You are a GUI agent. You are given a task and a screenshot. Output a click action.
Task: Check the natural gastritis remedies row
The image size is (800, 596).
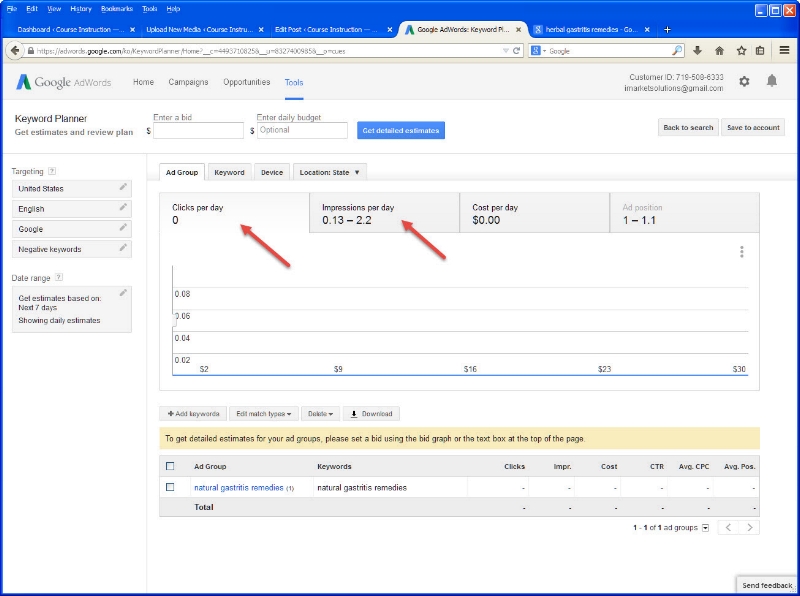click(x=170, y=487)
